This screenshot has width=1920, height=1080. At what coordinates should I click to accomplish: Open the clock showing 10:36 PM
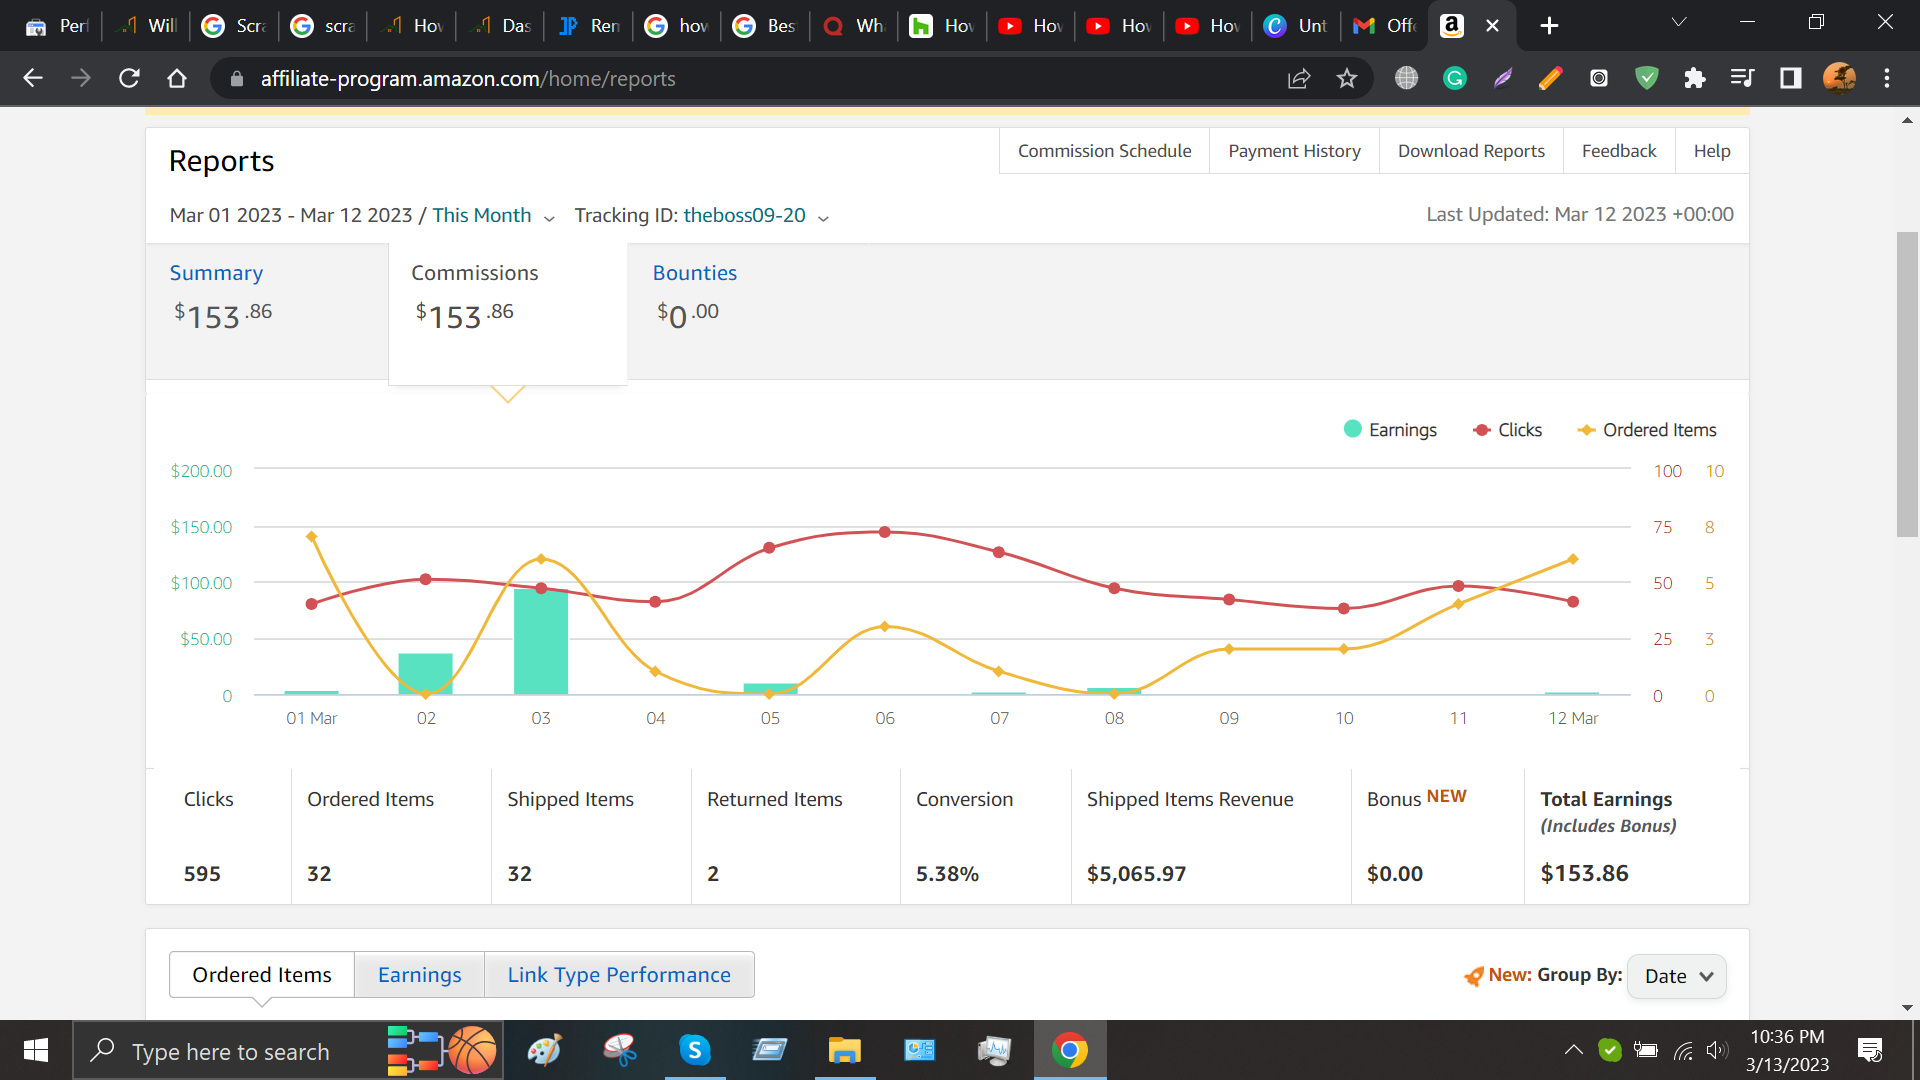point(1788,1050)
